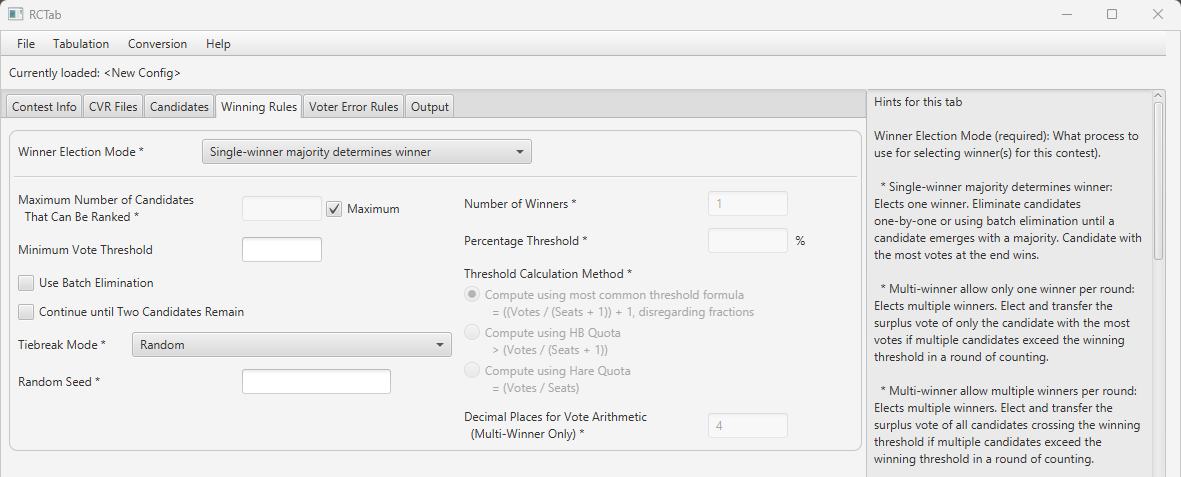Switch to the CVR Files tab
The height and width of the screenshot is (477, 1181).
[x=113, y=106]
